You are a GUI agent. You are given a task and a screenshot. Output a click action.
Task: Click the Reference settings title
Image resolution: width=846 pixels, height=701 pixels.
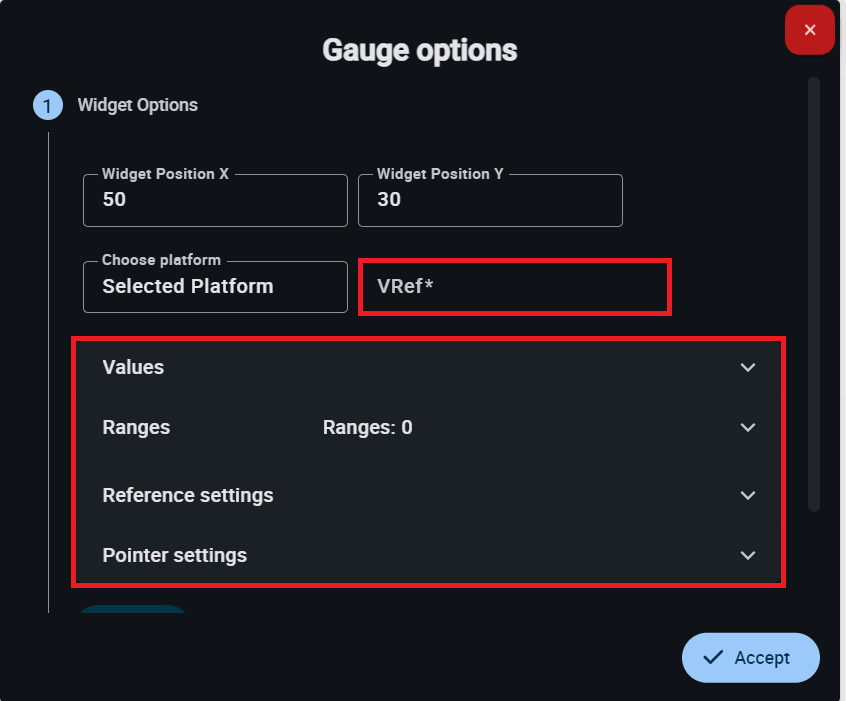188,495
